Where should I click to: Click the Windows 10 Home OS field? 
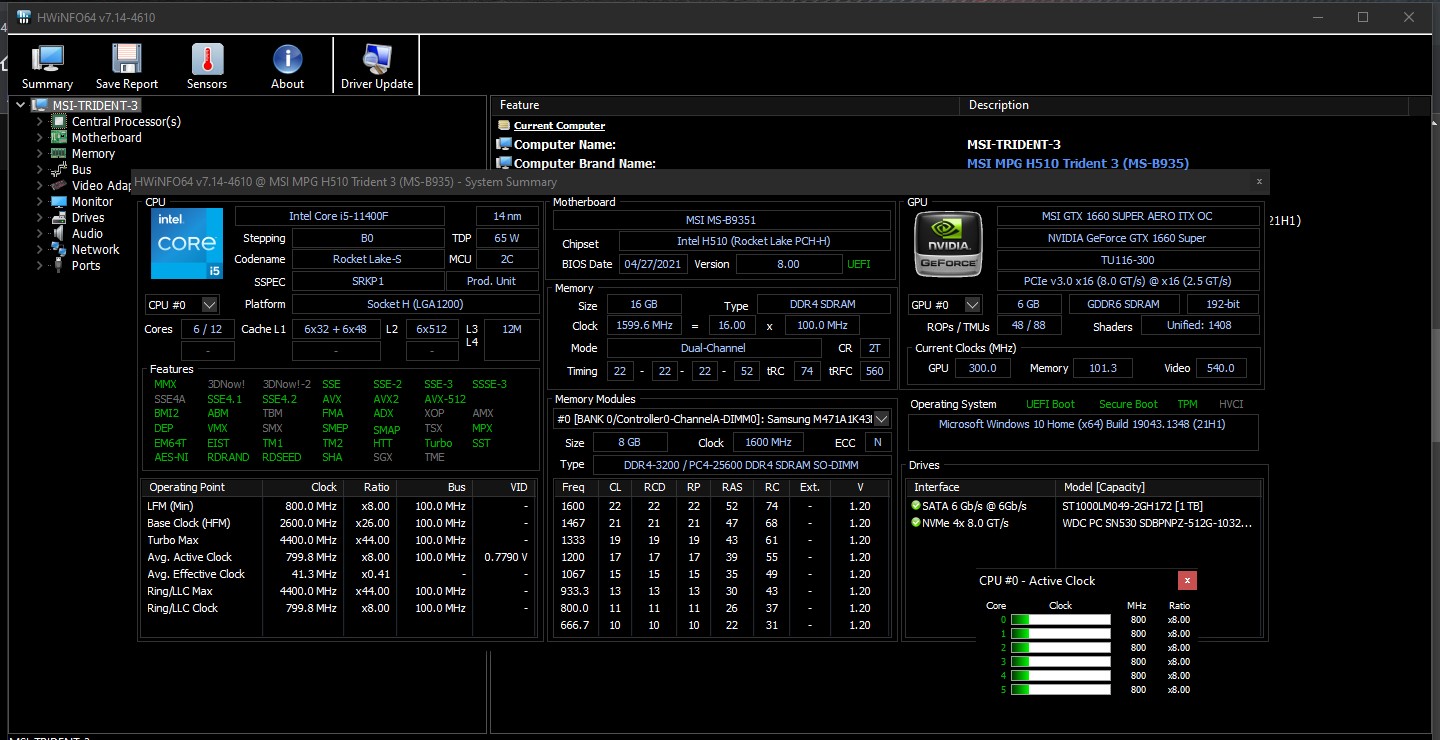click(1083, 432)
